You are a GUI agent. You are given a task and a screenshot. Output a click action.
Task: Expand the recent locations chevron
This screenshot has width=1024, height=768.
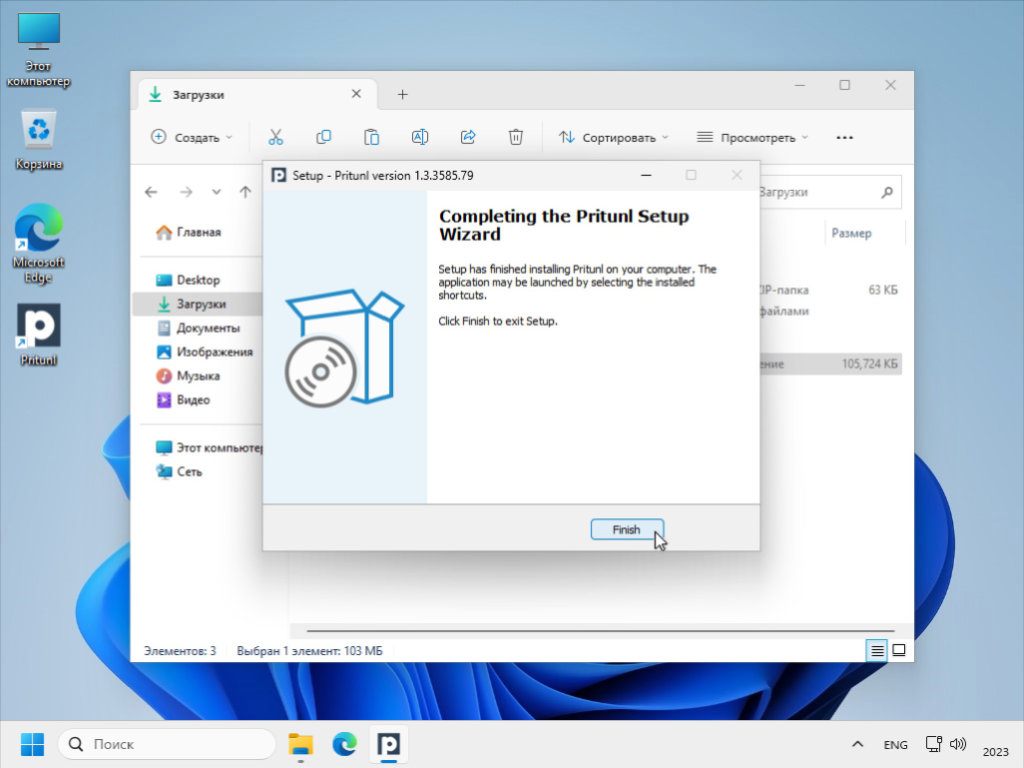(x=216, y=192)
